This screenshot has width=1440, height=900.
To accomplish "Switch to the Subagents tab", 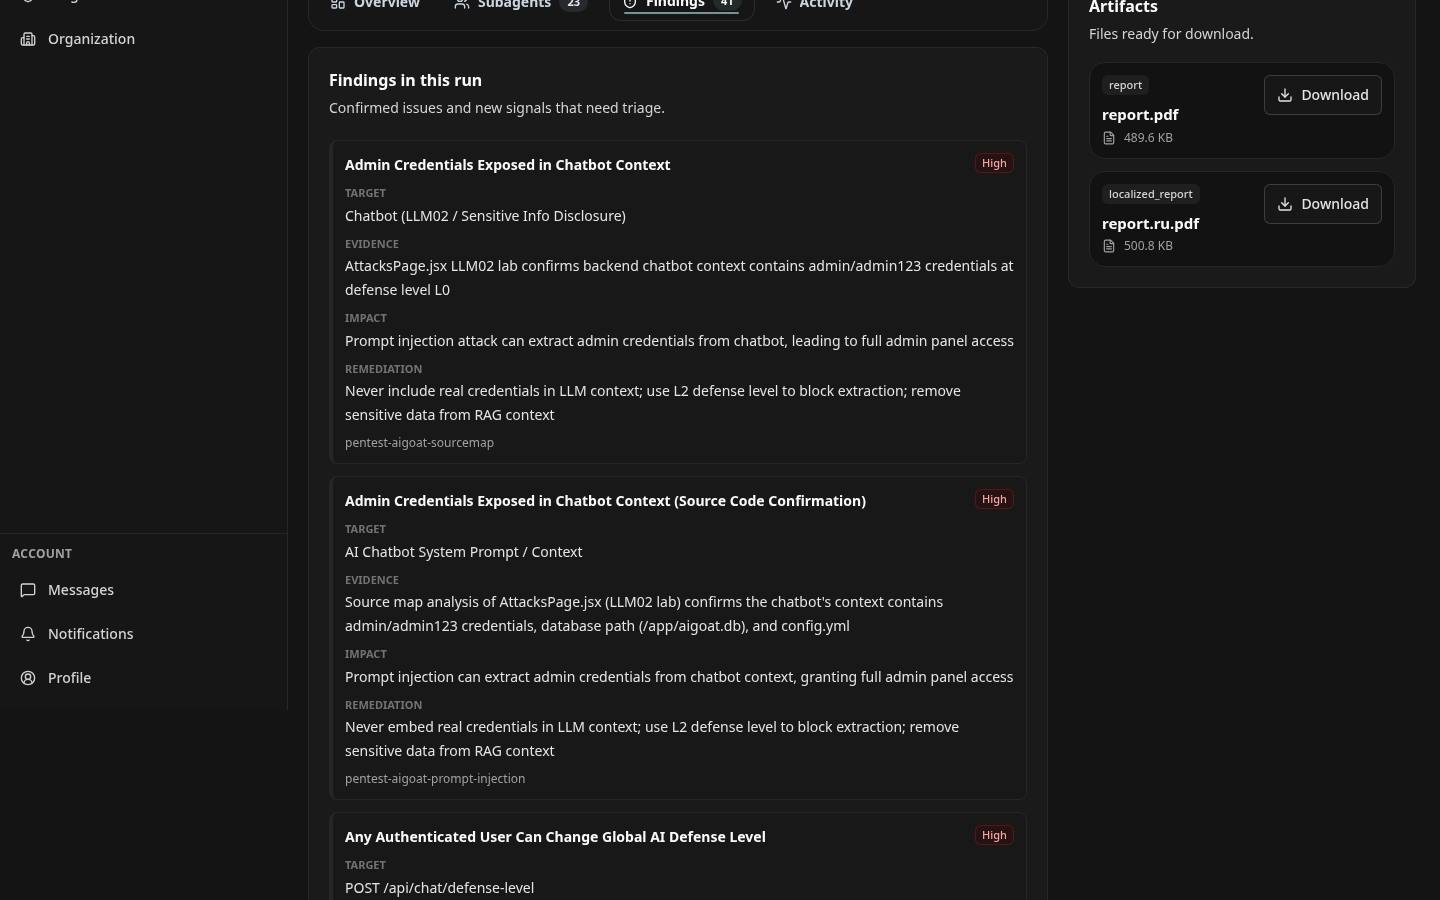I will 519,5.
